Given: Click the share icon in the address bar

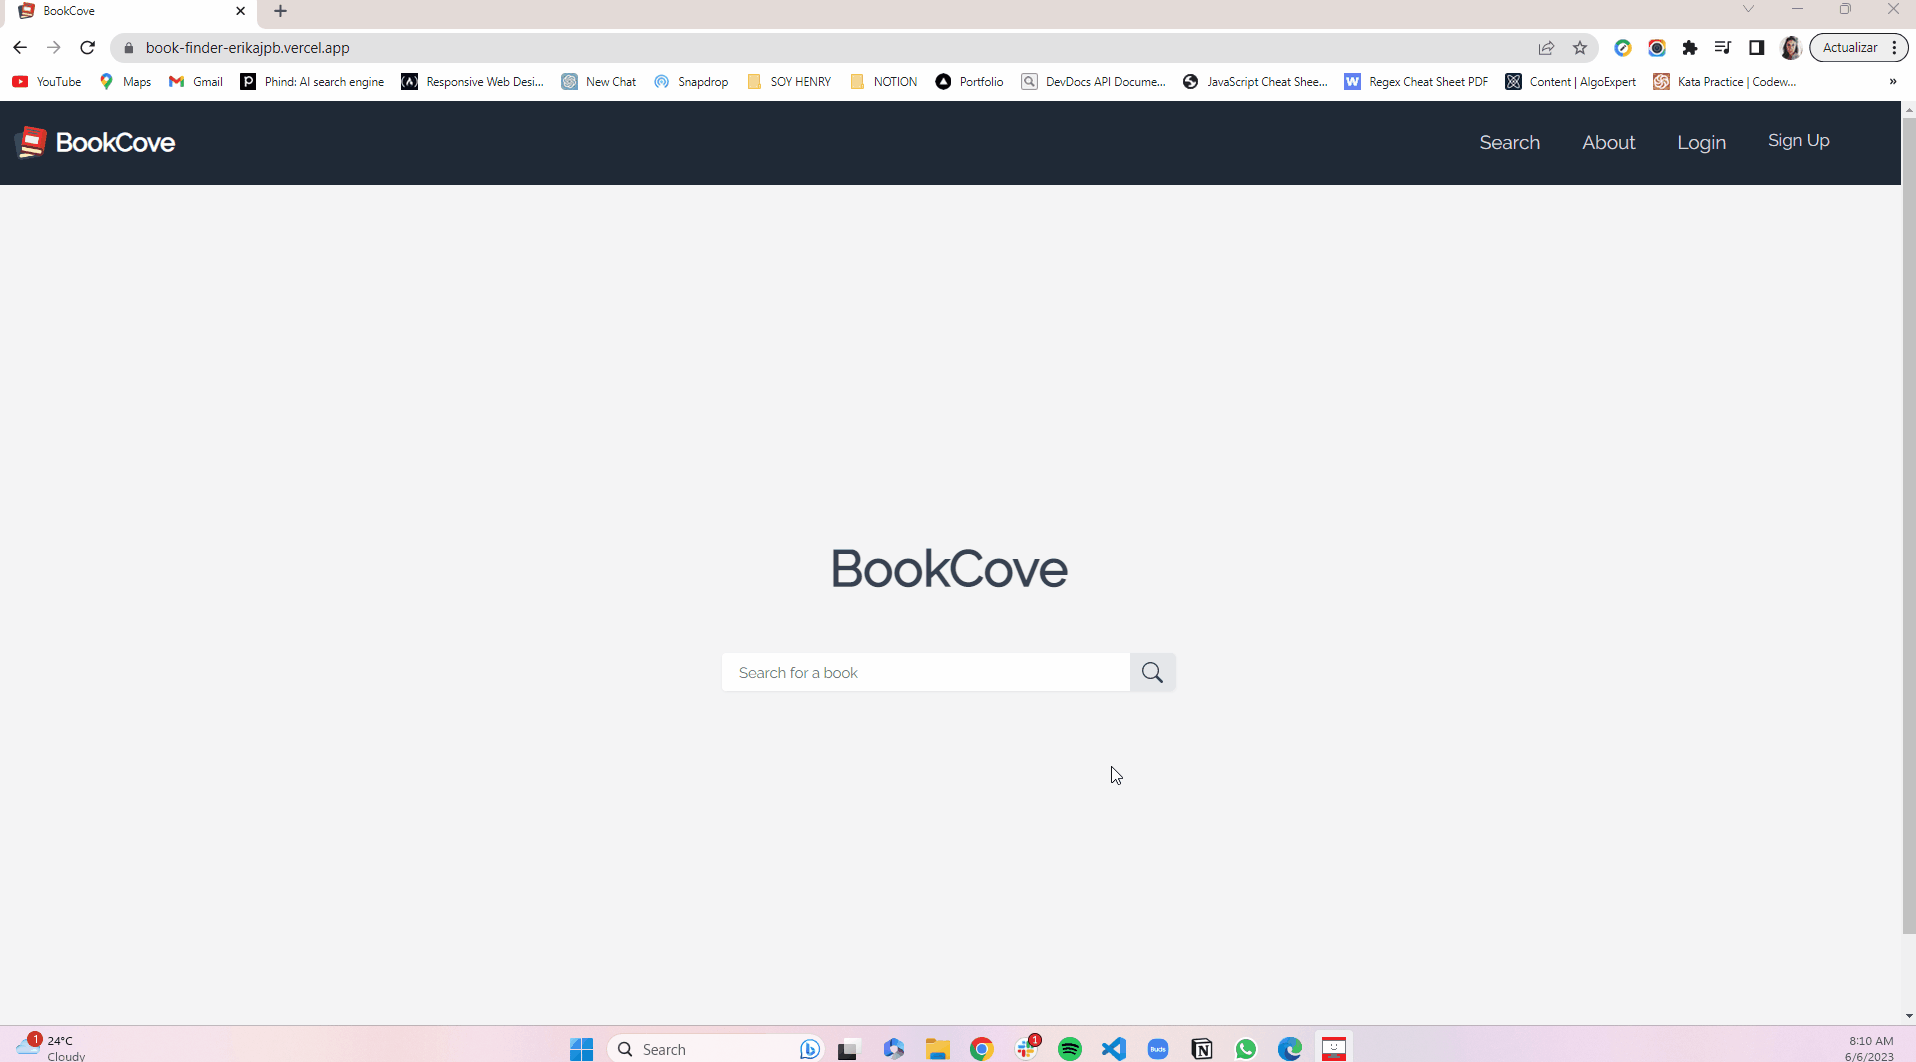Looking at the screenshot, I should [1547, 47].
